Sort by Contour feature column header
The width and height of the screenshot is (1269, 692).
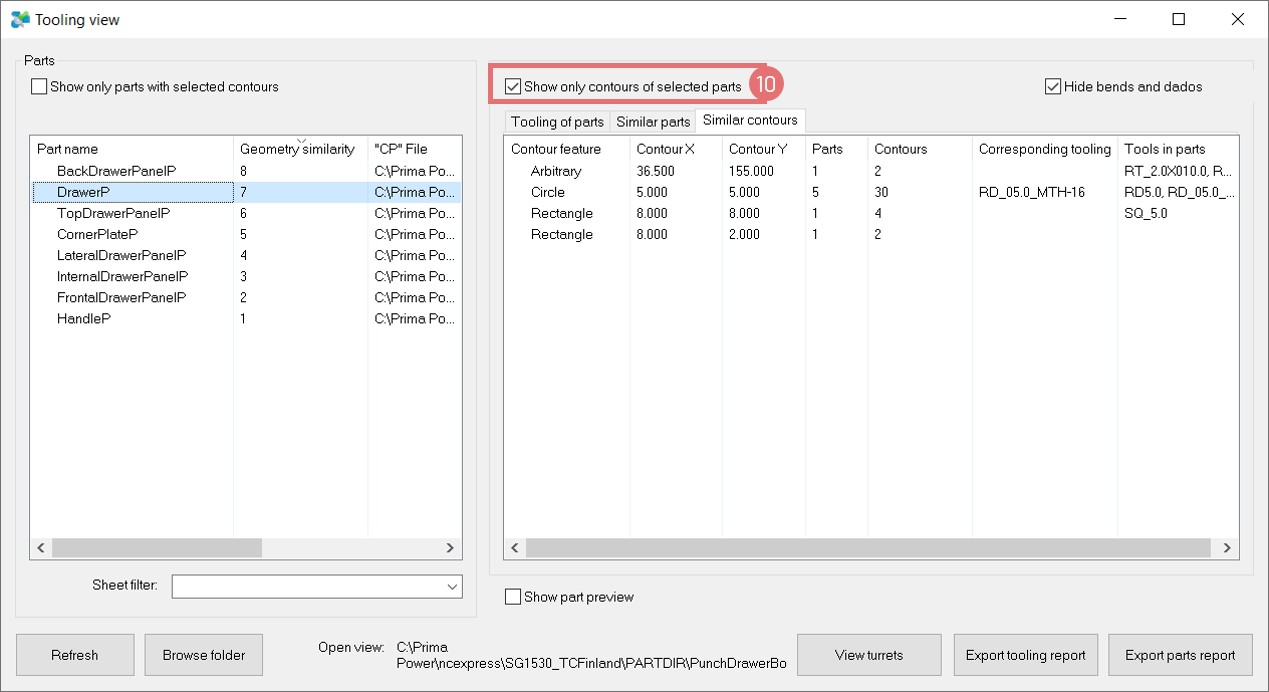tap(556, 149)
